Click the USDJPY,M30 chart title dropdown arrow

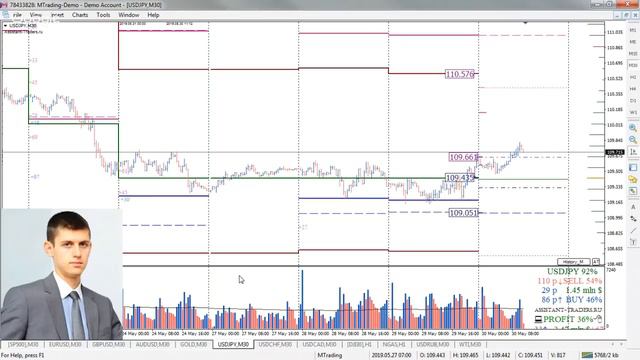(x=5, y=25)
